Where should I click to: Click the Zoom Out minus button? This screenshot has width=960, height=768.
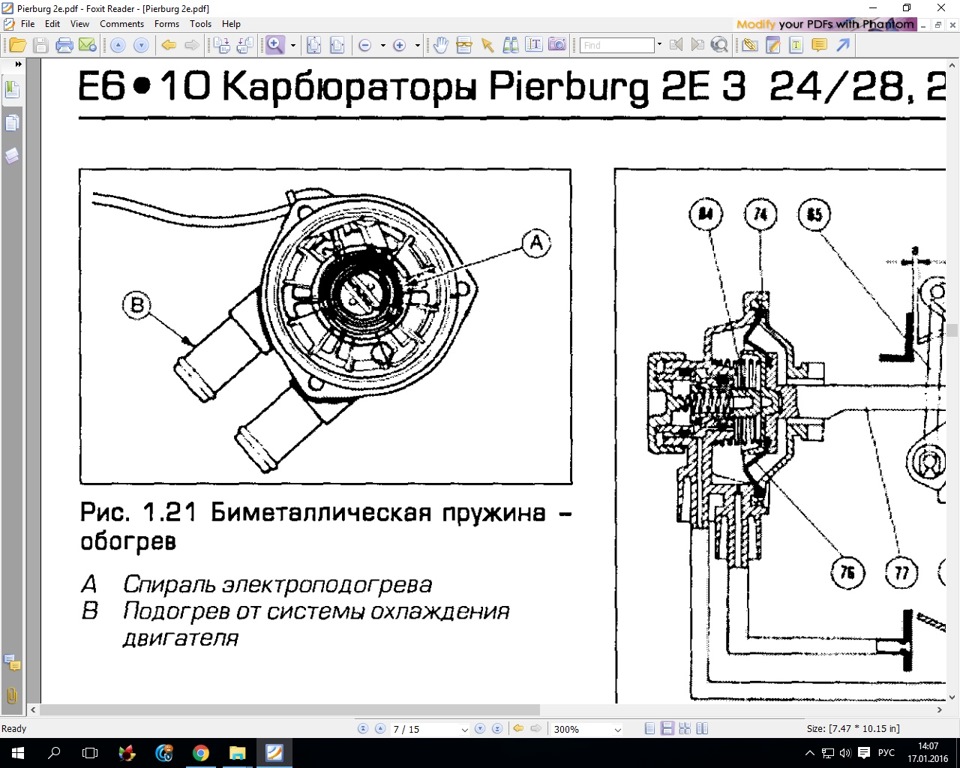(x=365, y=45)
